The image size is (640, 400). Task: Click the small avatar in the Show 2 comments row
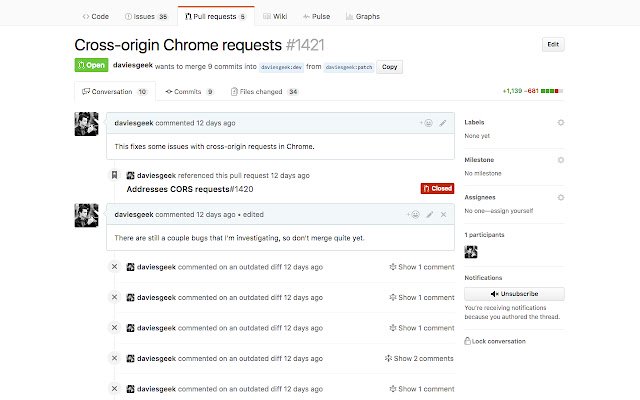tap(130, 358)
